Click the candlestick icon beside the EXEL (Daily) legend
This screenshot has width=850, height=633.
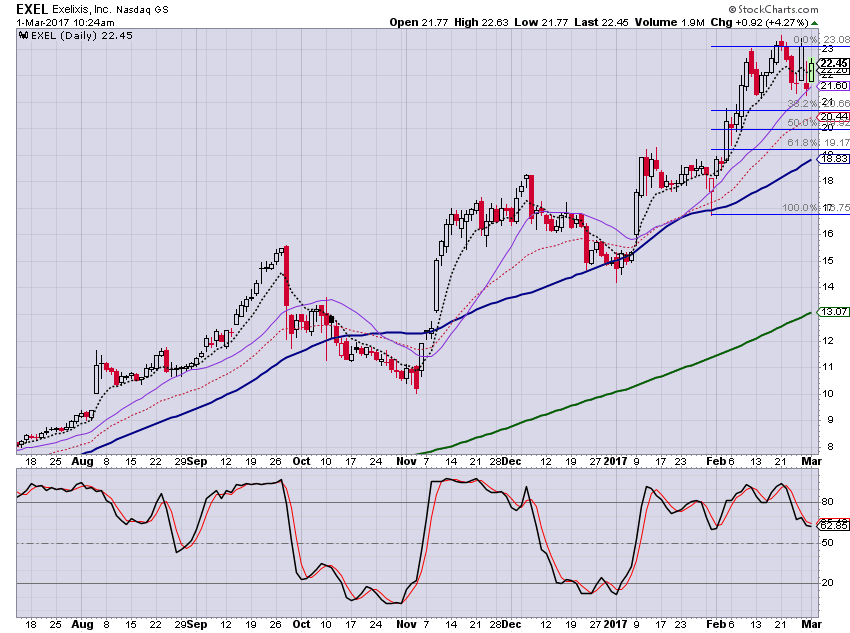pyautogui.click(x=23, y=36)
